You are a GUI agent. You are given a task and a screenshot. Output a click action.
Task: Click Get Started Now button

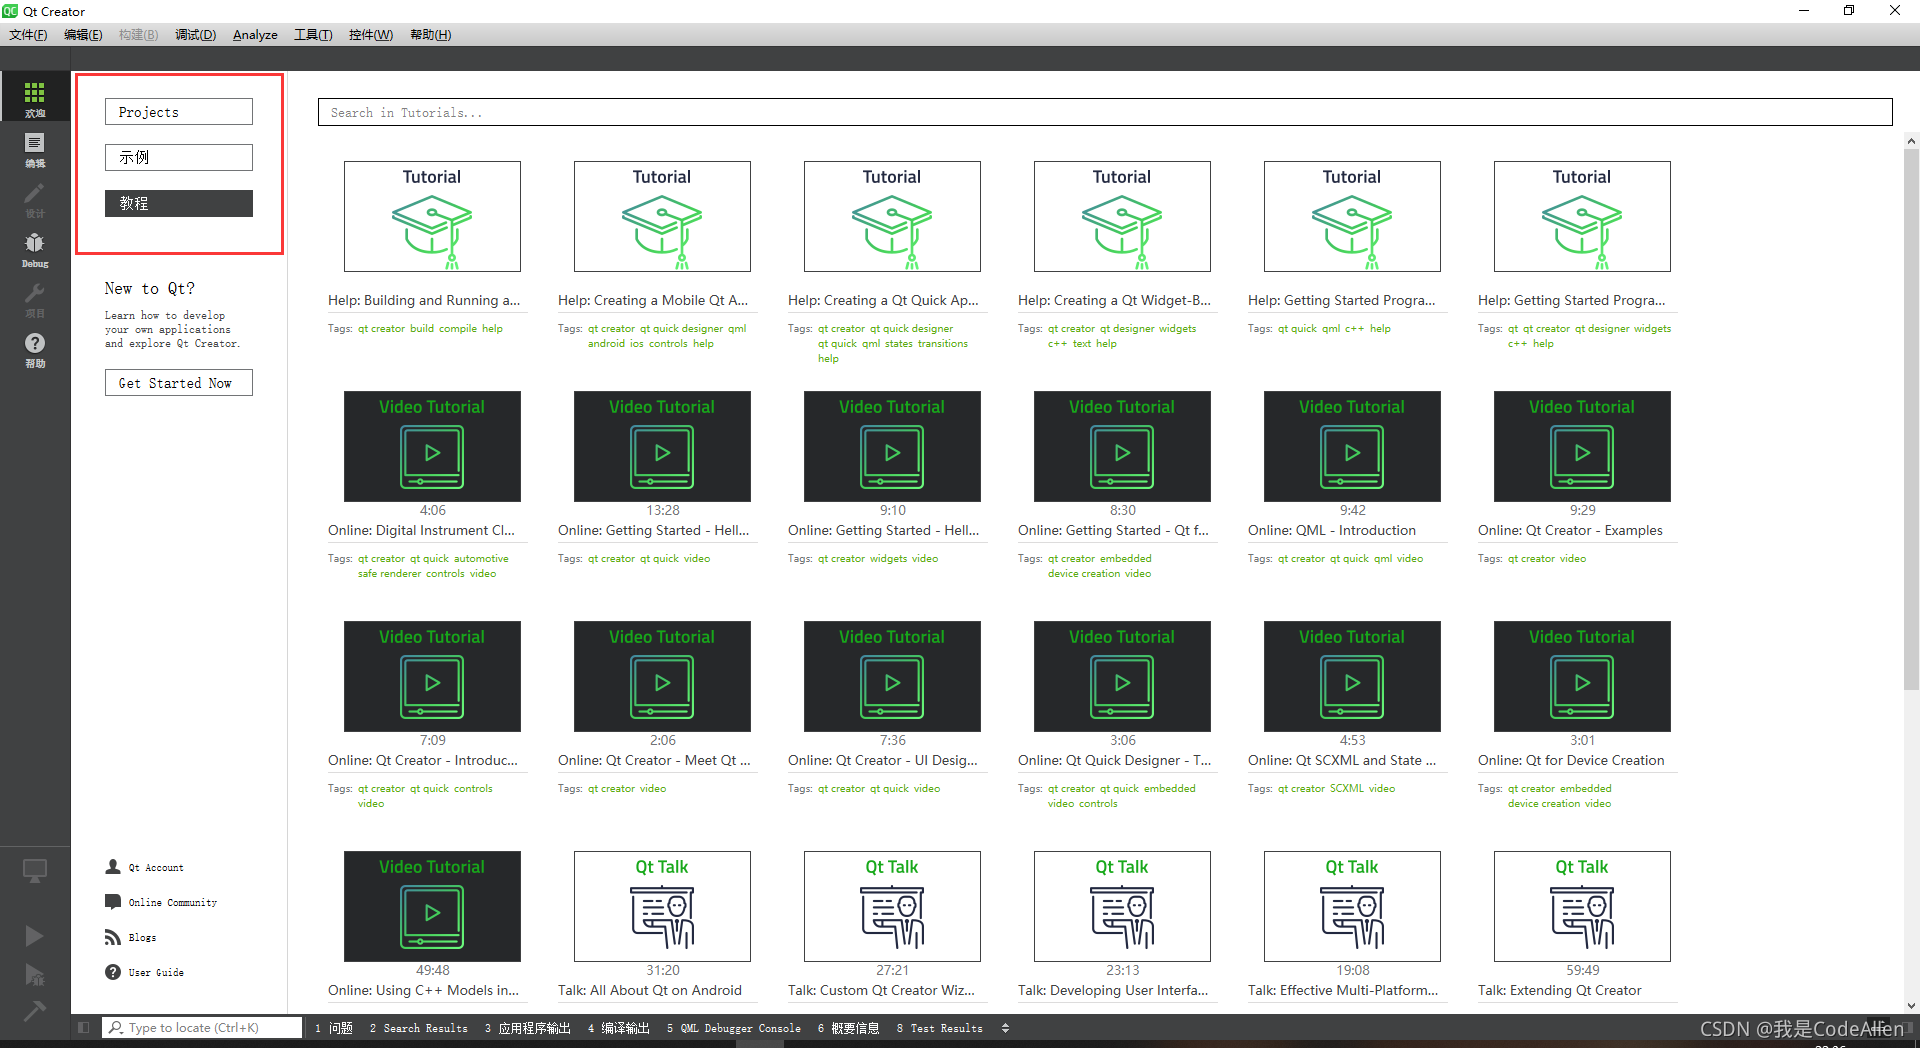tap(179, 383)
